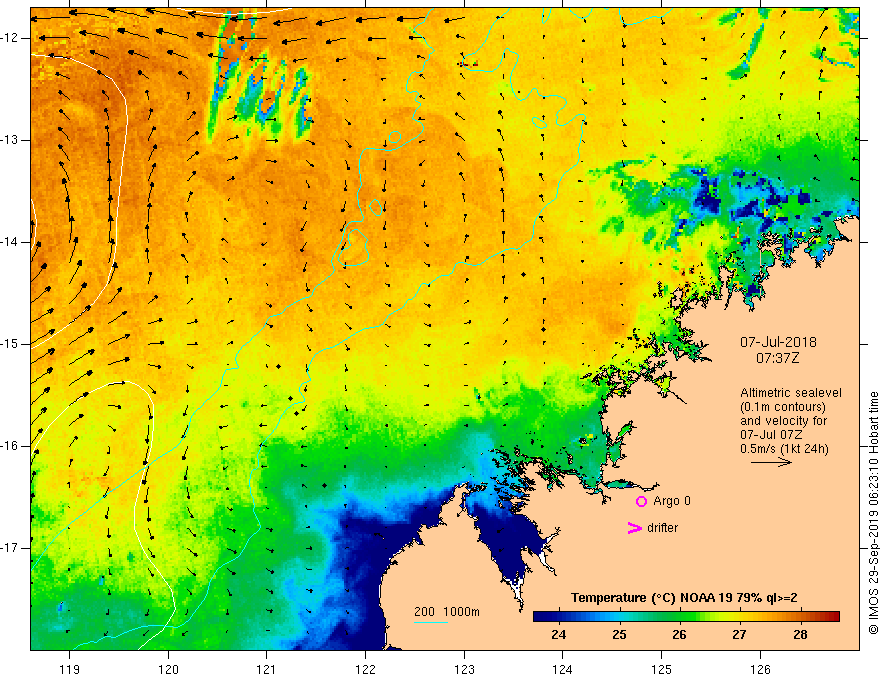The image size is (880, 680).
Task: Click the time text 07:37Z
Action: click(x=777, y=358)
